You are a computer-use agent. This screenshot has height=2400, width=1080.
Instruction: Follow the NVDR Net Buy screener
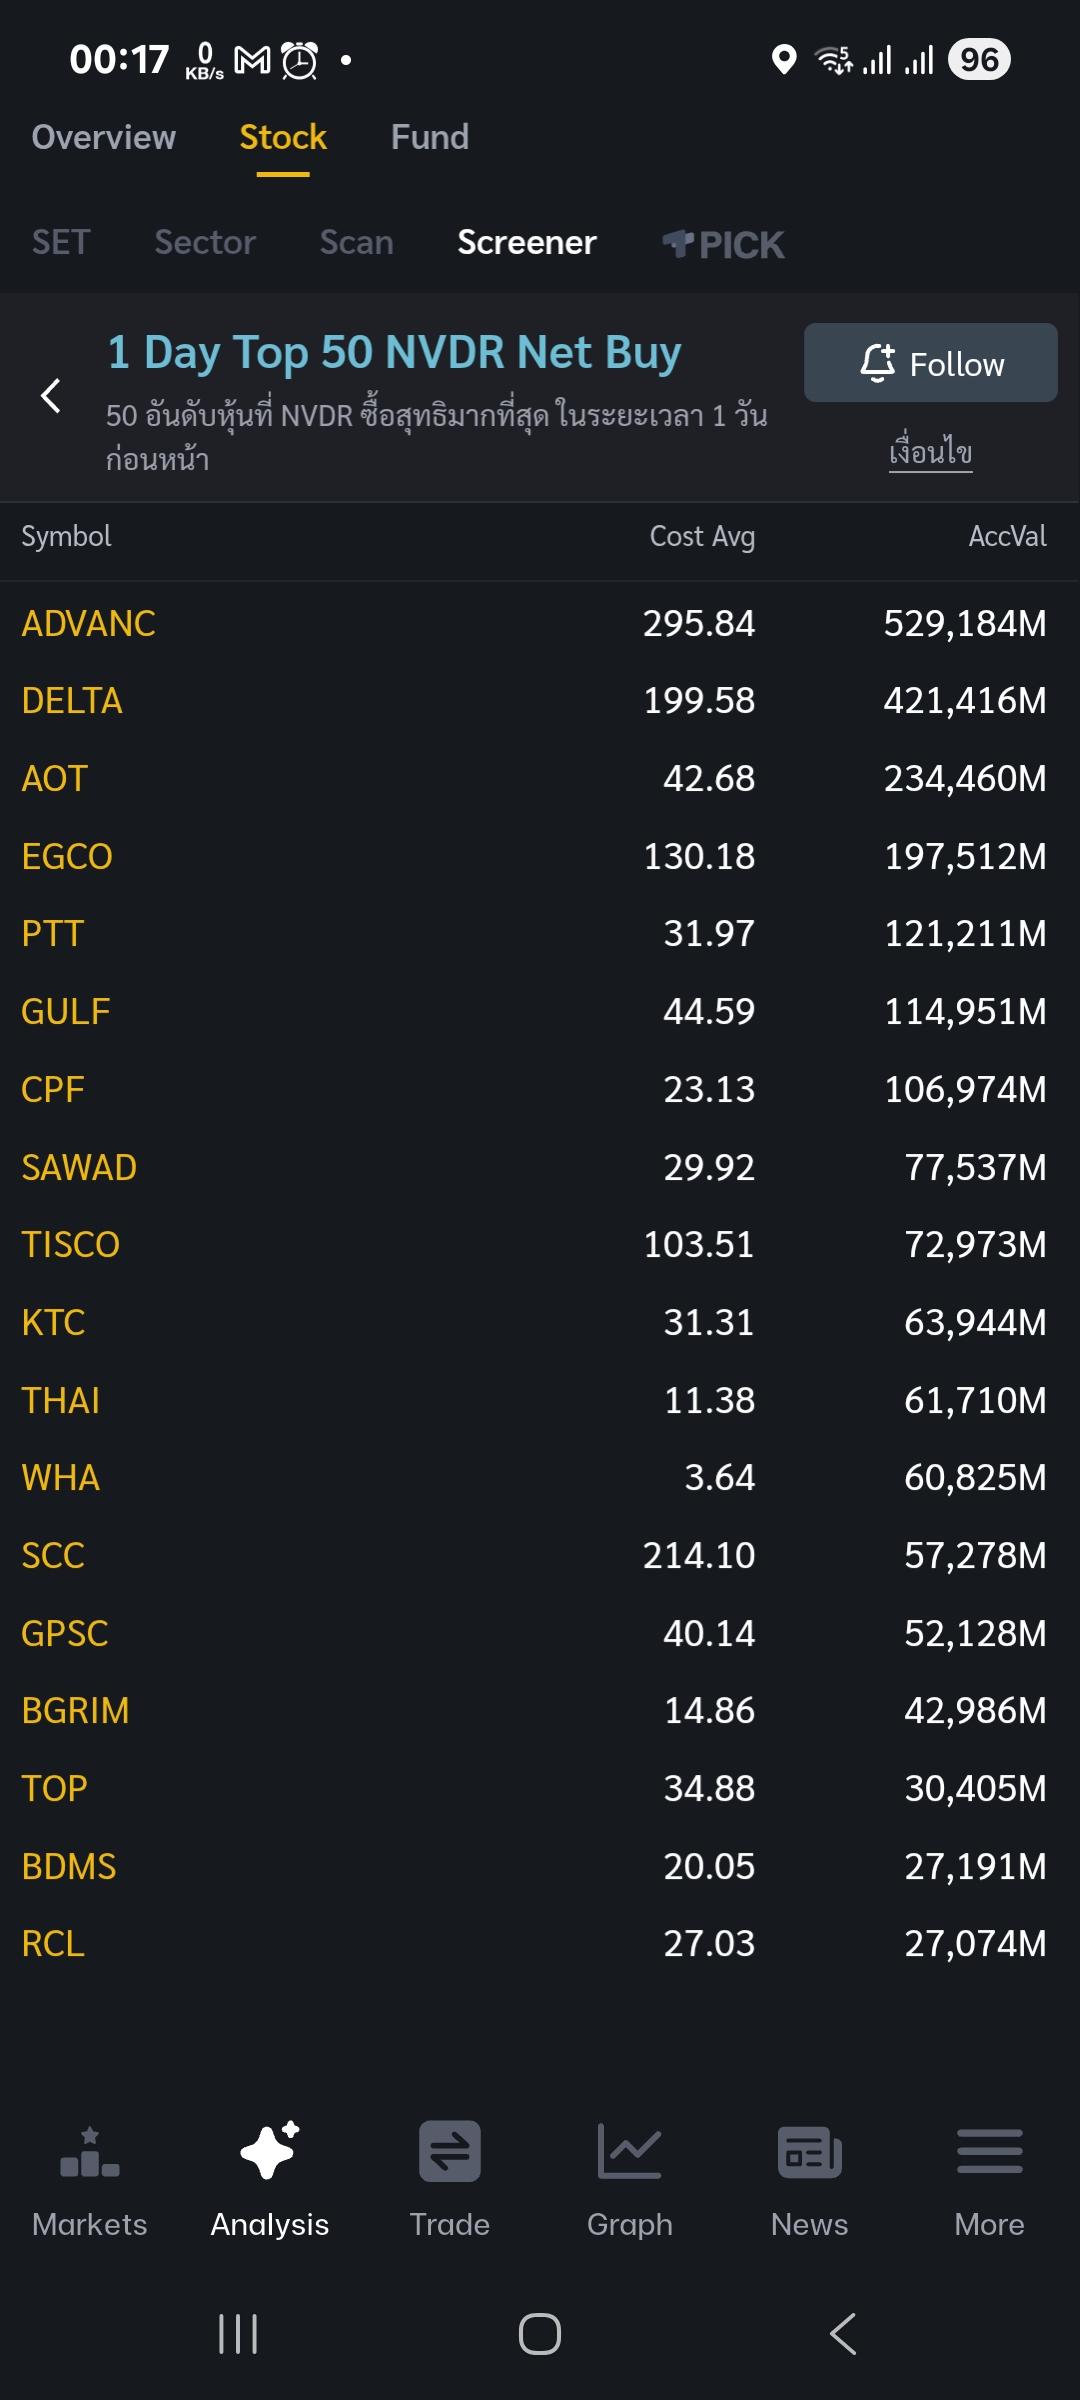pyautogui.click(x=930, y=363)
